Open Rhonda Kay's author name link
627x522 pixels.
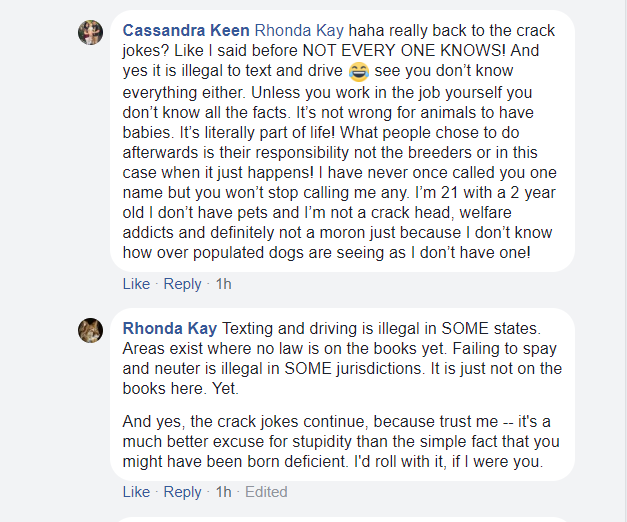(168, 329)
